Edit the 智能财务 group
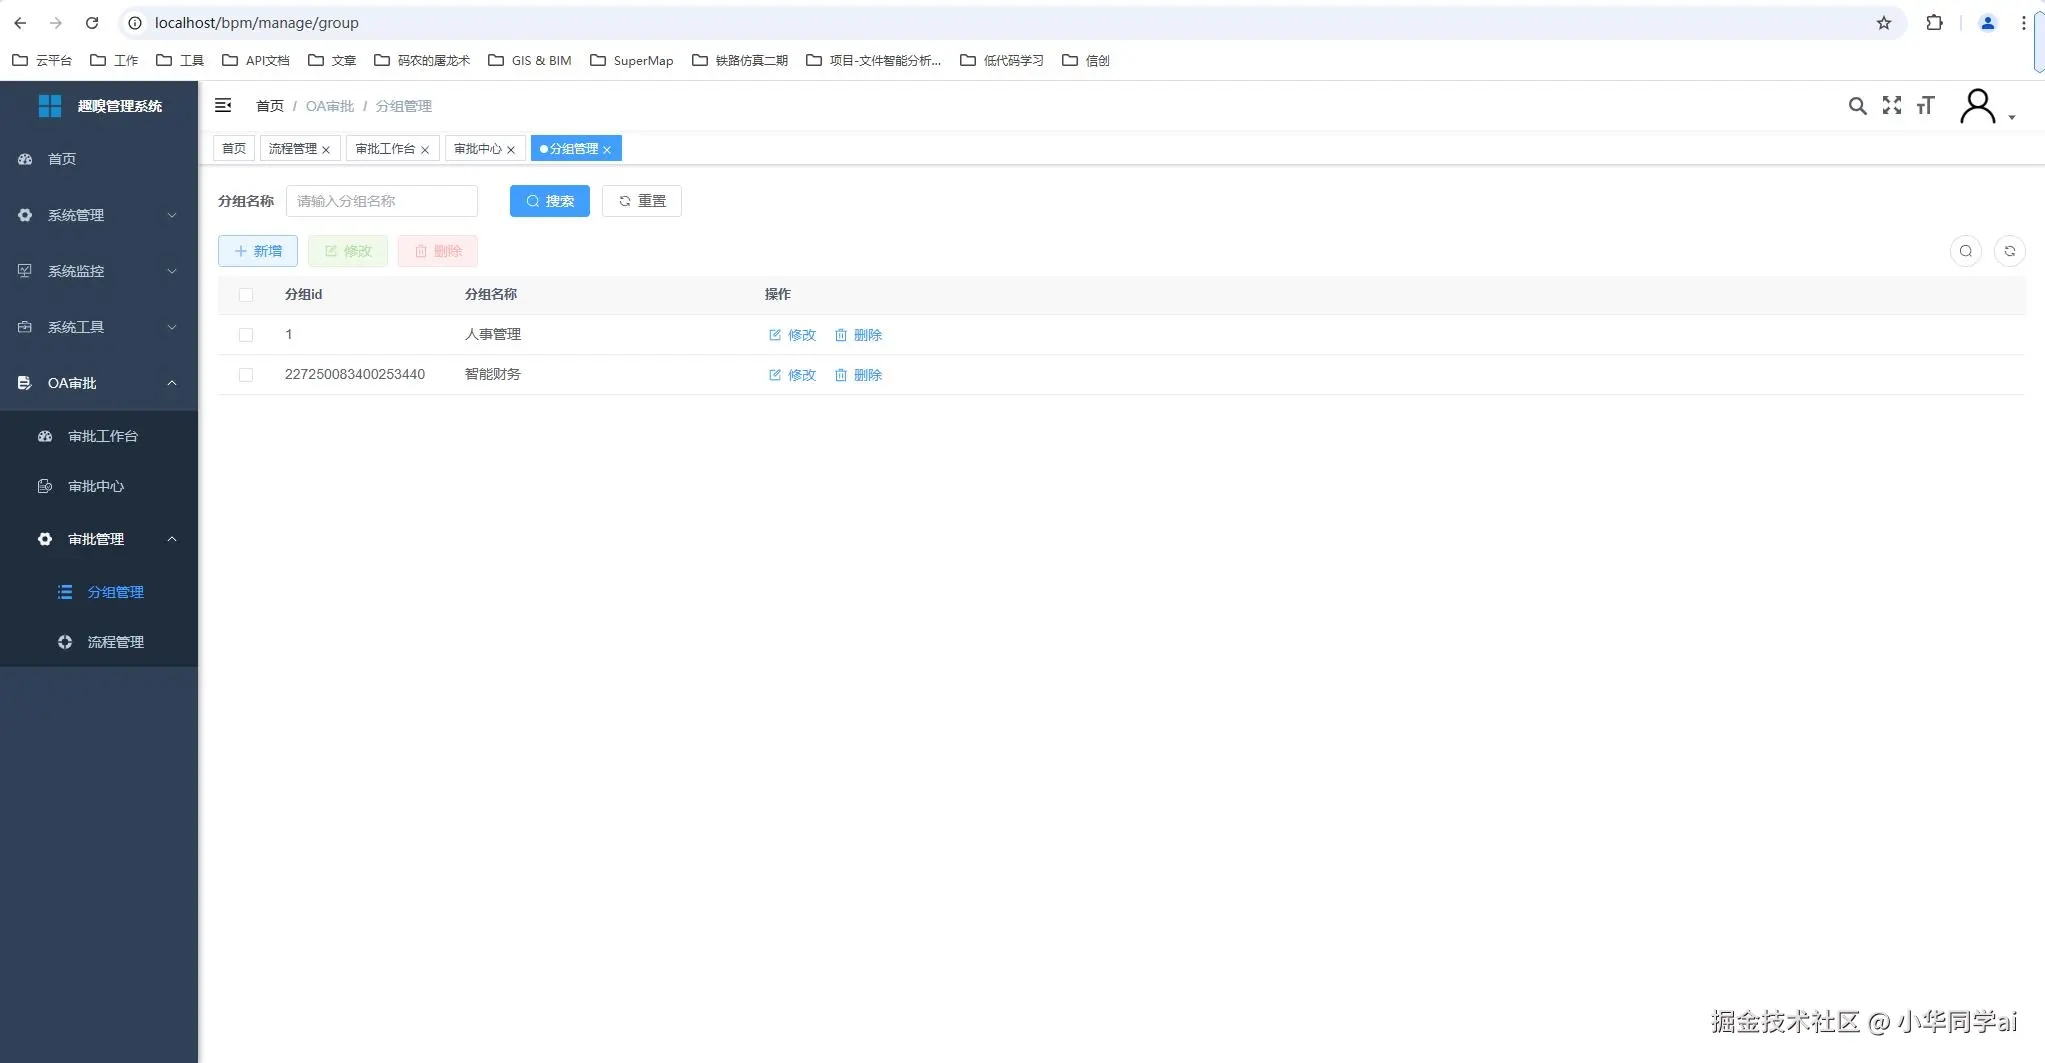The width and height of the screenshot is (2045, 1063). 792,375
